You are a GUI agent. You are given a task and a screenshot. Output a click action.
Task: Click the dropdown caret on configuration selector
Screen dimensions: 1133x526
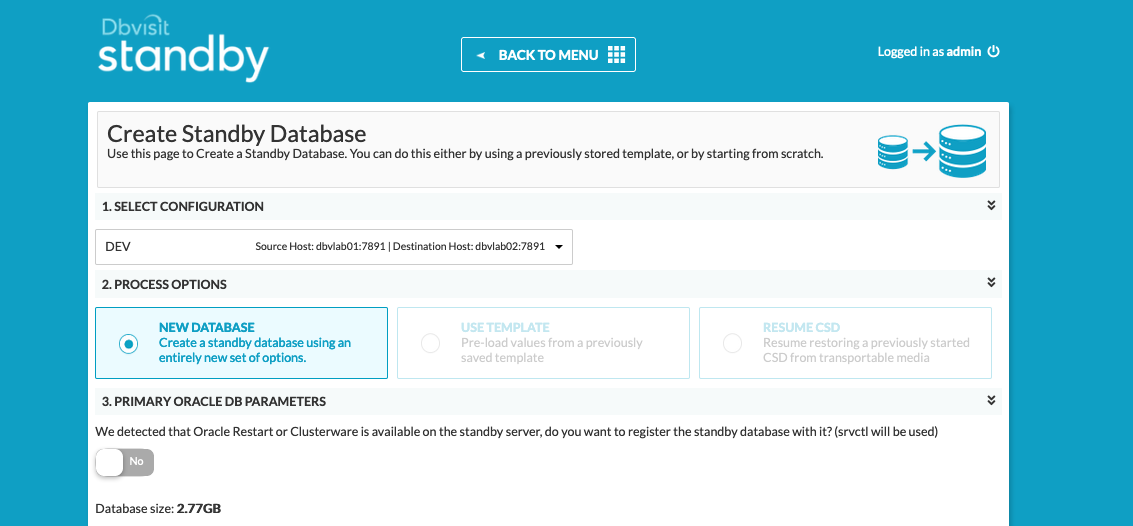(x=559, y=247)
